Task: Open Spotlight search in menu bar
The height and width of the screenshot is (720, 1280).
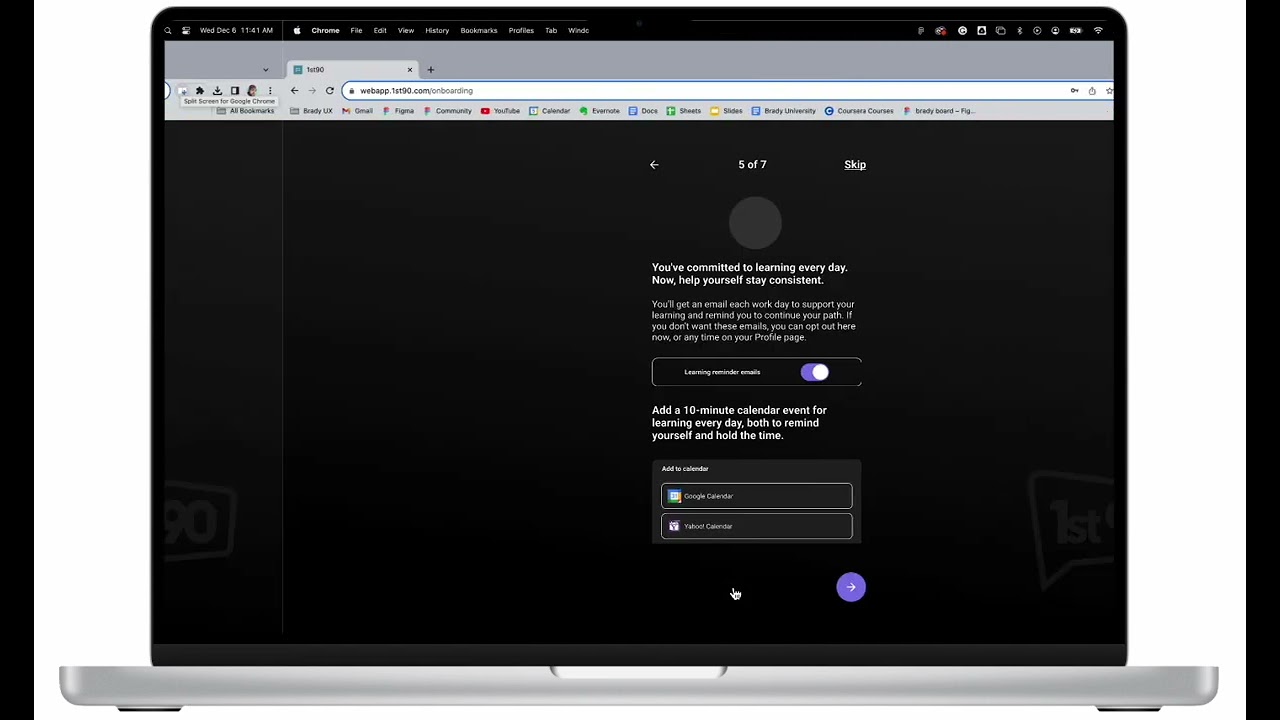Action: 168,31
